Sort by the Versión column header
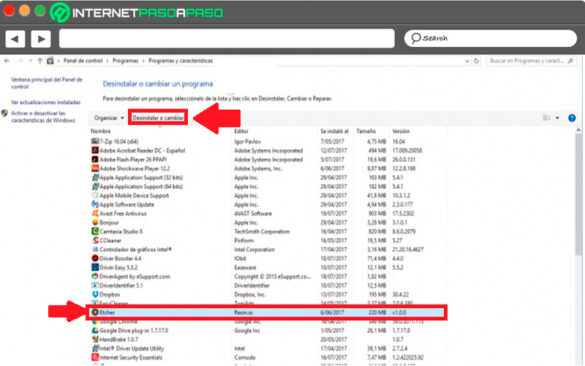This screenshot has width=585, height=366. tap(401, 131)
